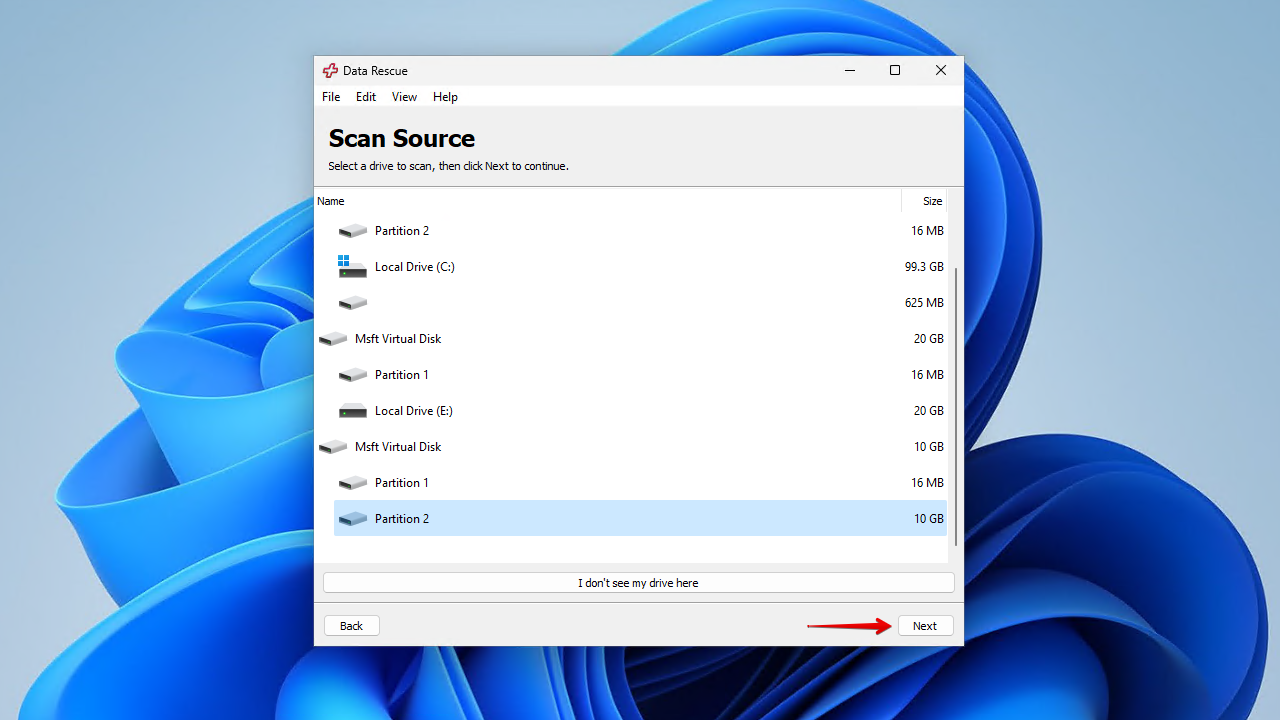The image size is (1280, 720).
Task: Open the Edit menu
Action: [366, 97]
